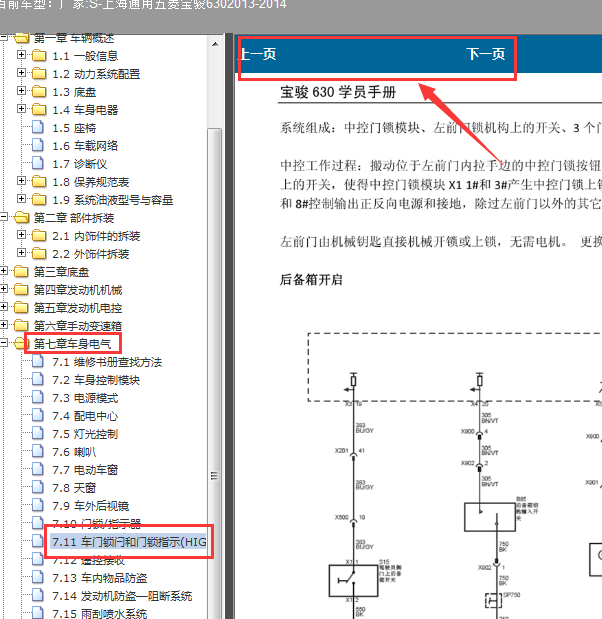Expand the 1.2 动力系统配置 folder

(x=22, y=73)
